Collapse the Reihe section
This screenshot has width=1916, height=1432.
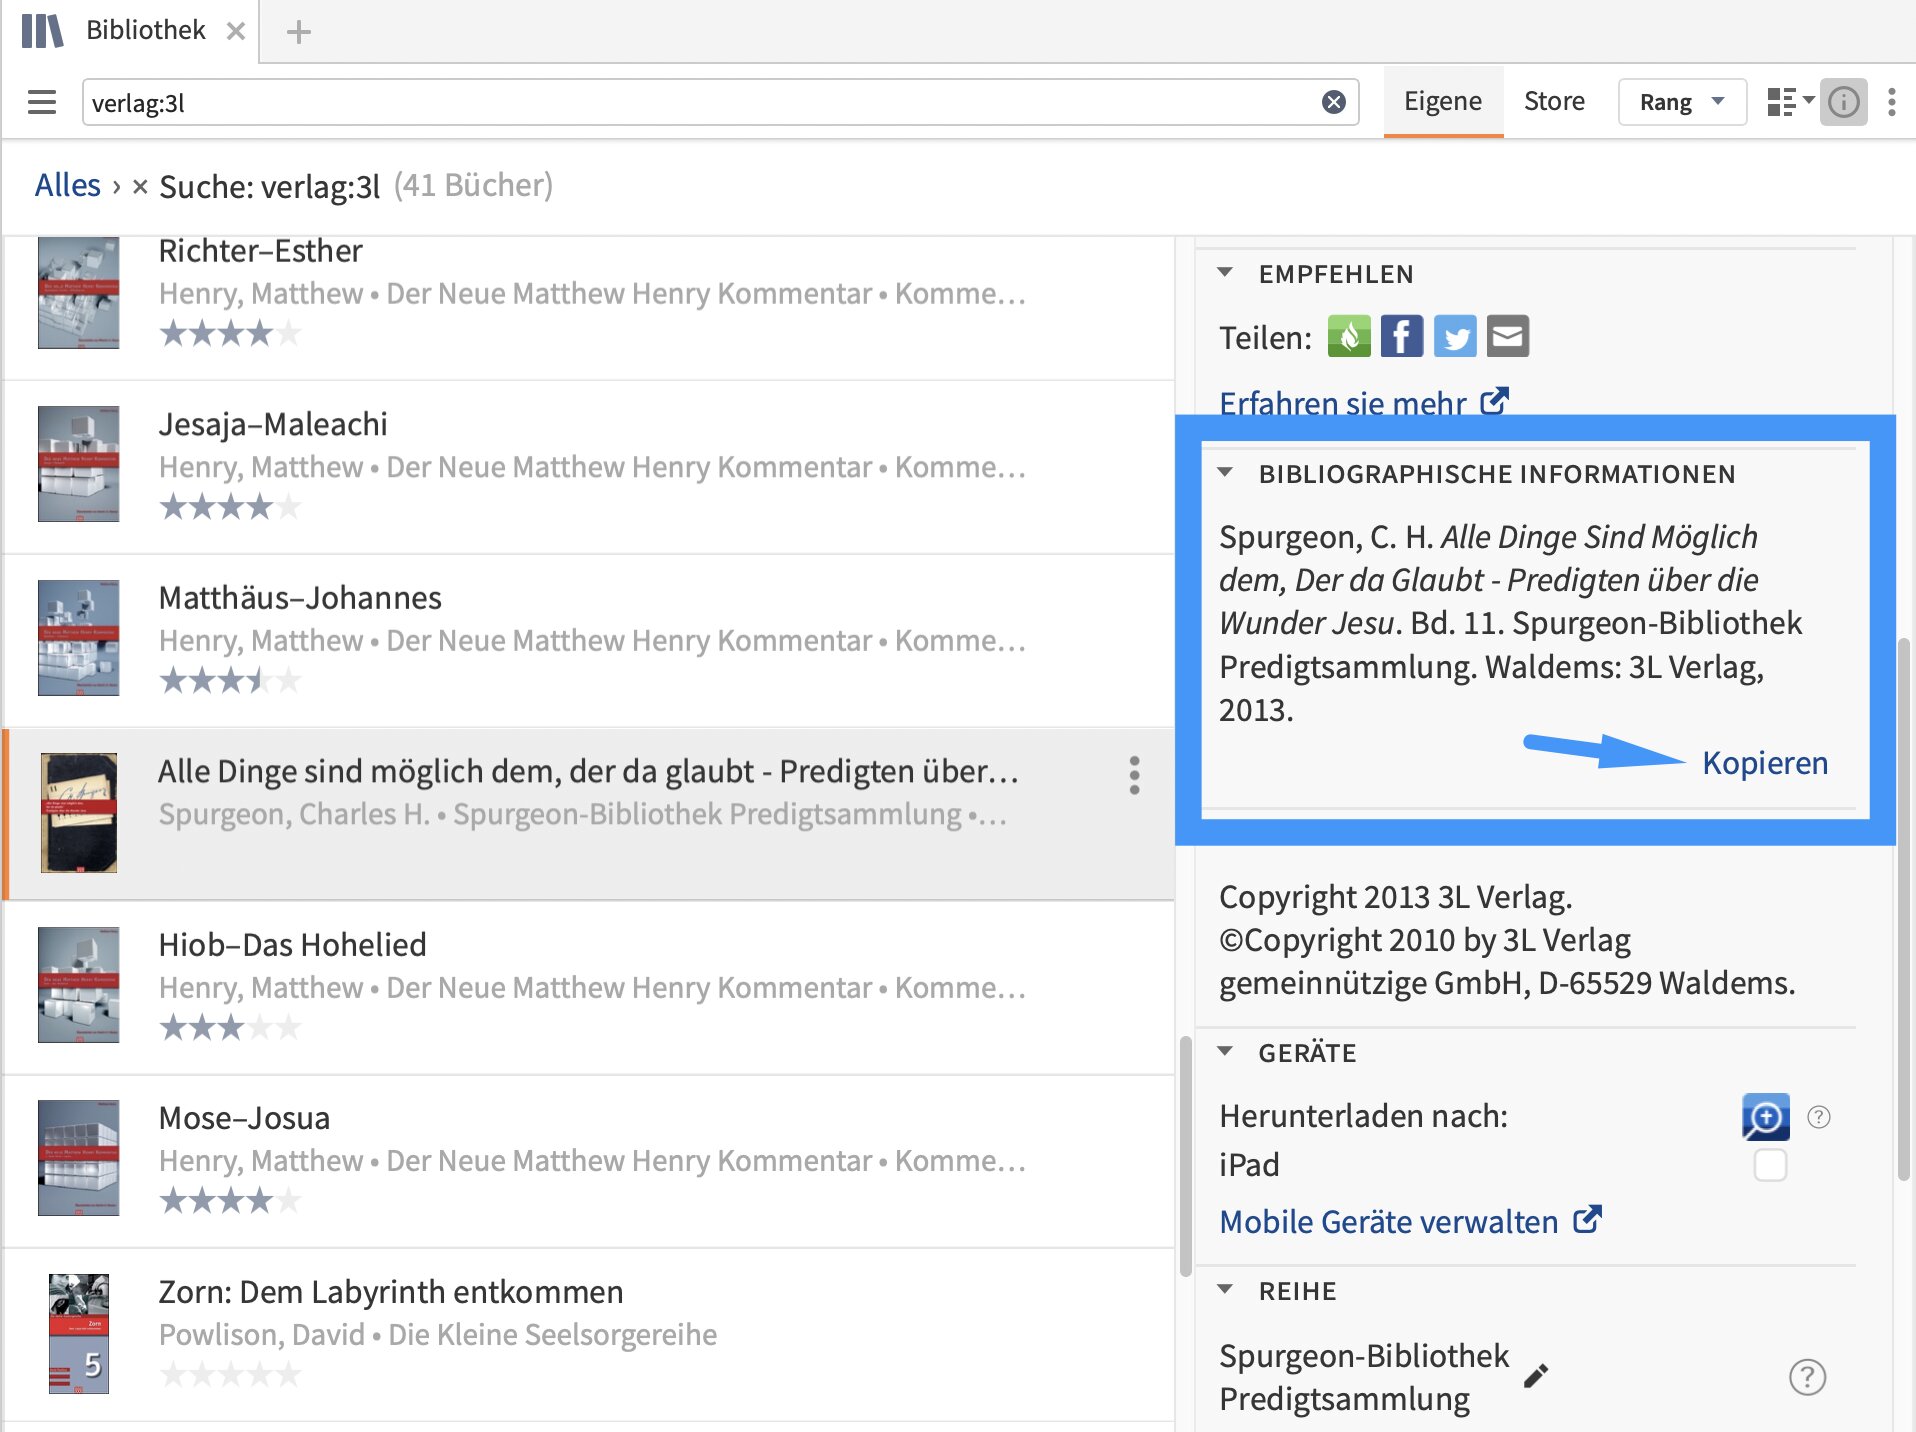point(1225,1289)
